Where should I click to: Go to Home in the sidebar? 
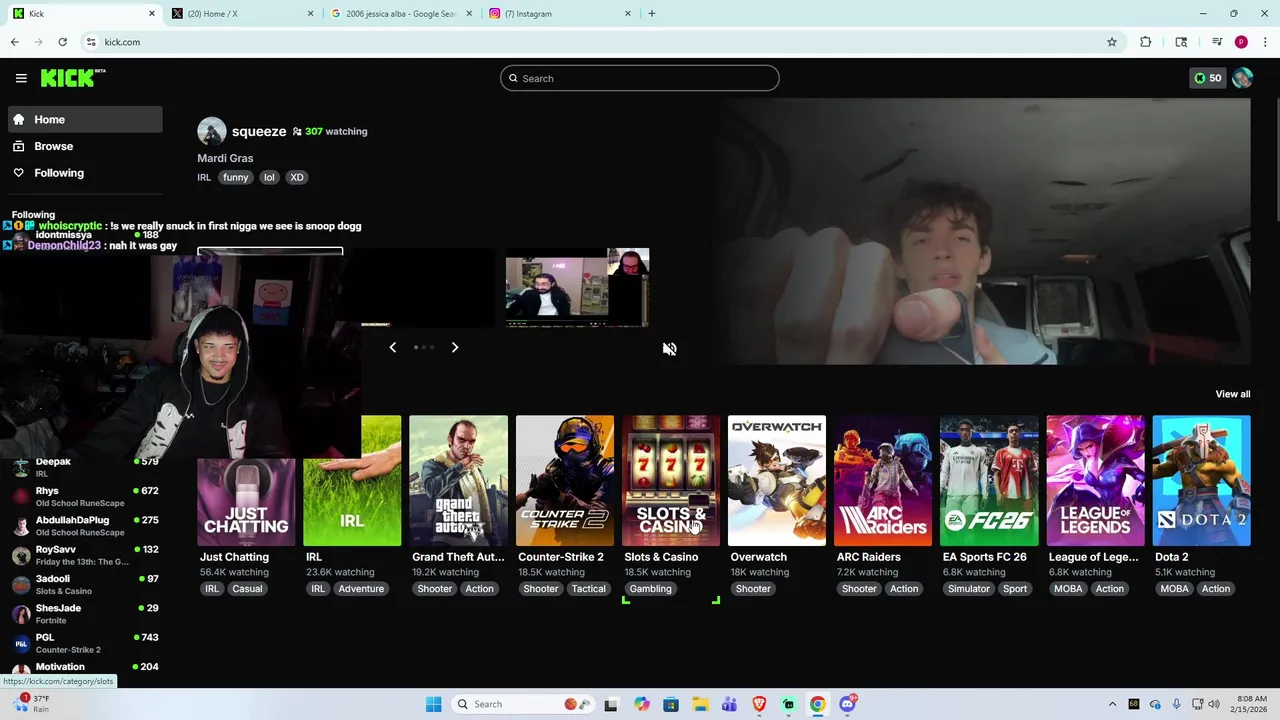(85, 119)
